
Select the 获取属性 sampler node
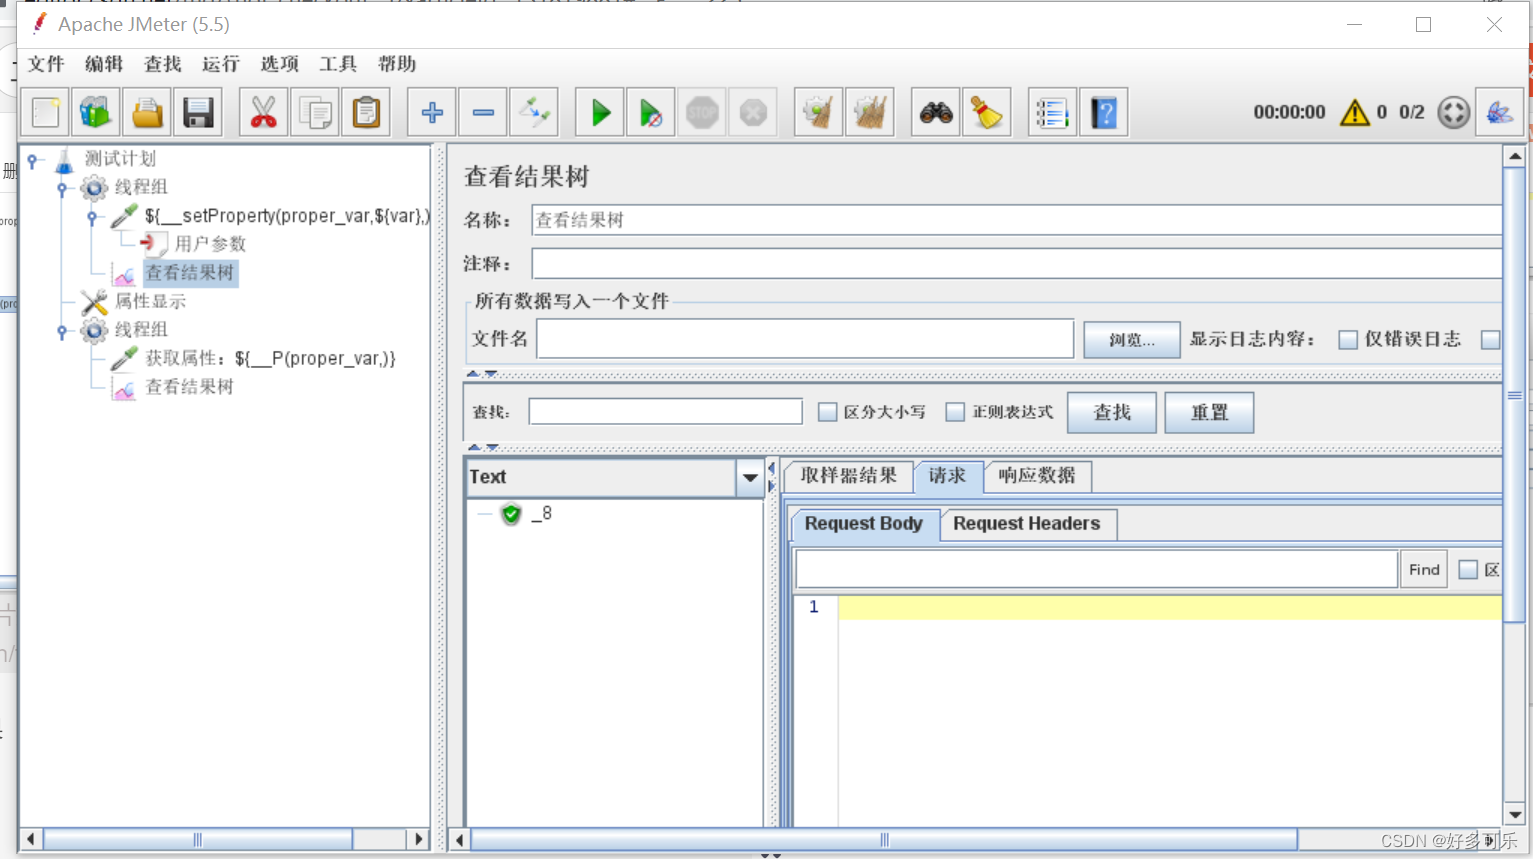tap(271, 358)
